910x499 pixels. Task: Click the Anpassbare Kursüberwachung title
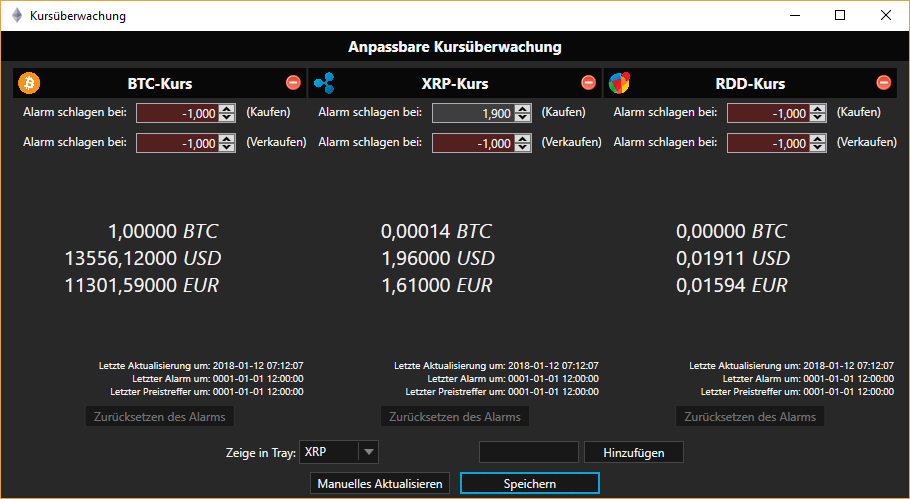tap(455, 47)
